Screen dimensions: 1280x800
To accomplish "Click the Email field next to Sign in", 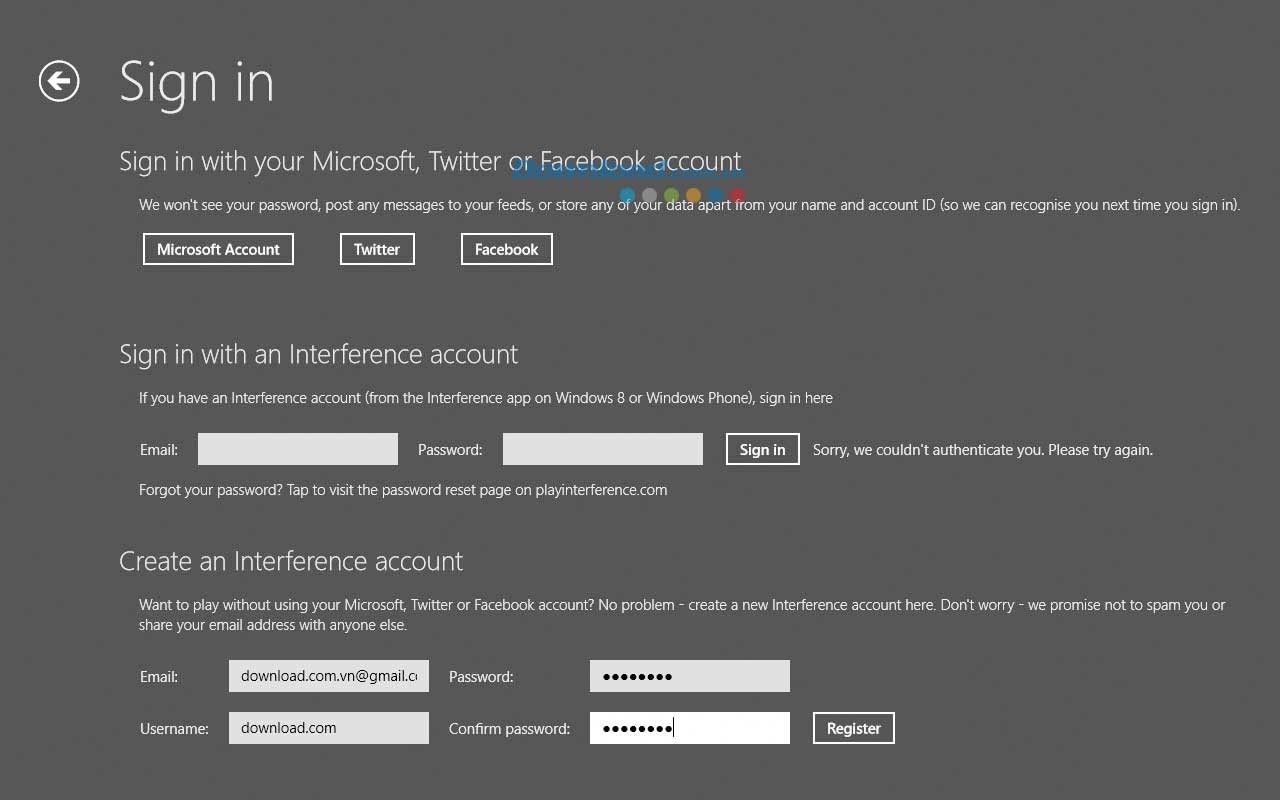I will coord(297,448).
